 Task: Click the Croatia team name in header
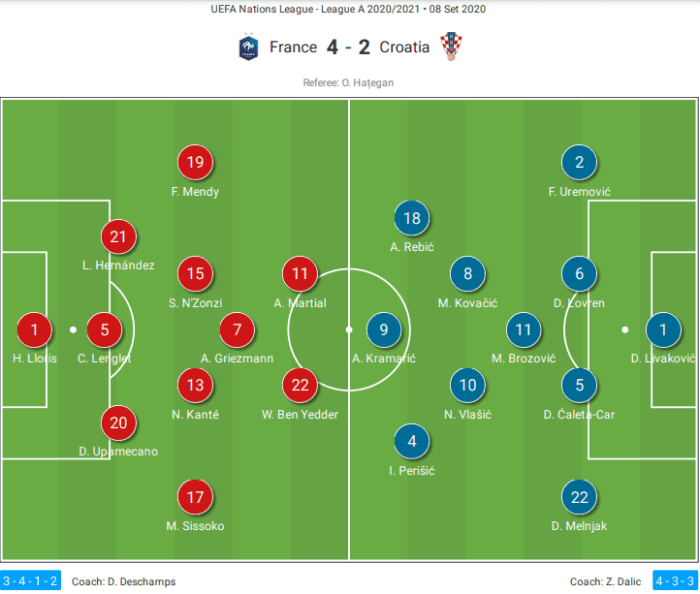[x=404, y=47]
